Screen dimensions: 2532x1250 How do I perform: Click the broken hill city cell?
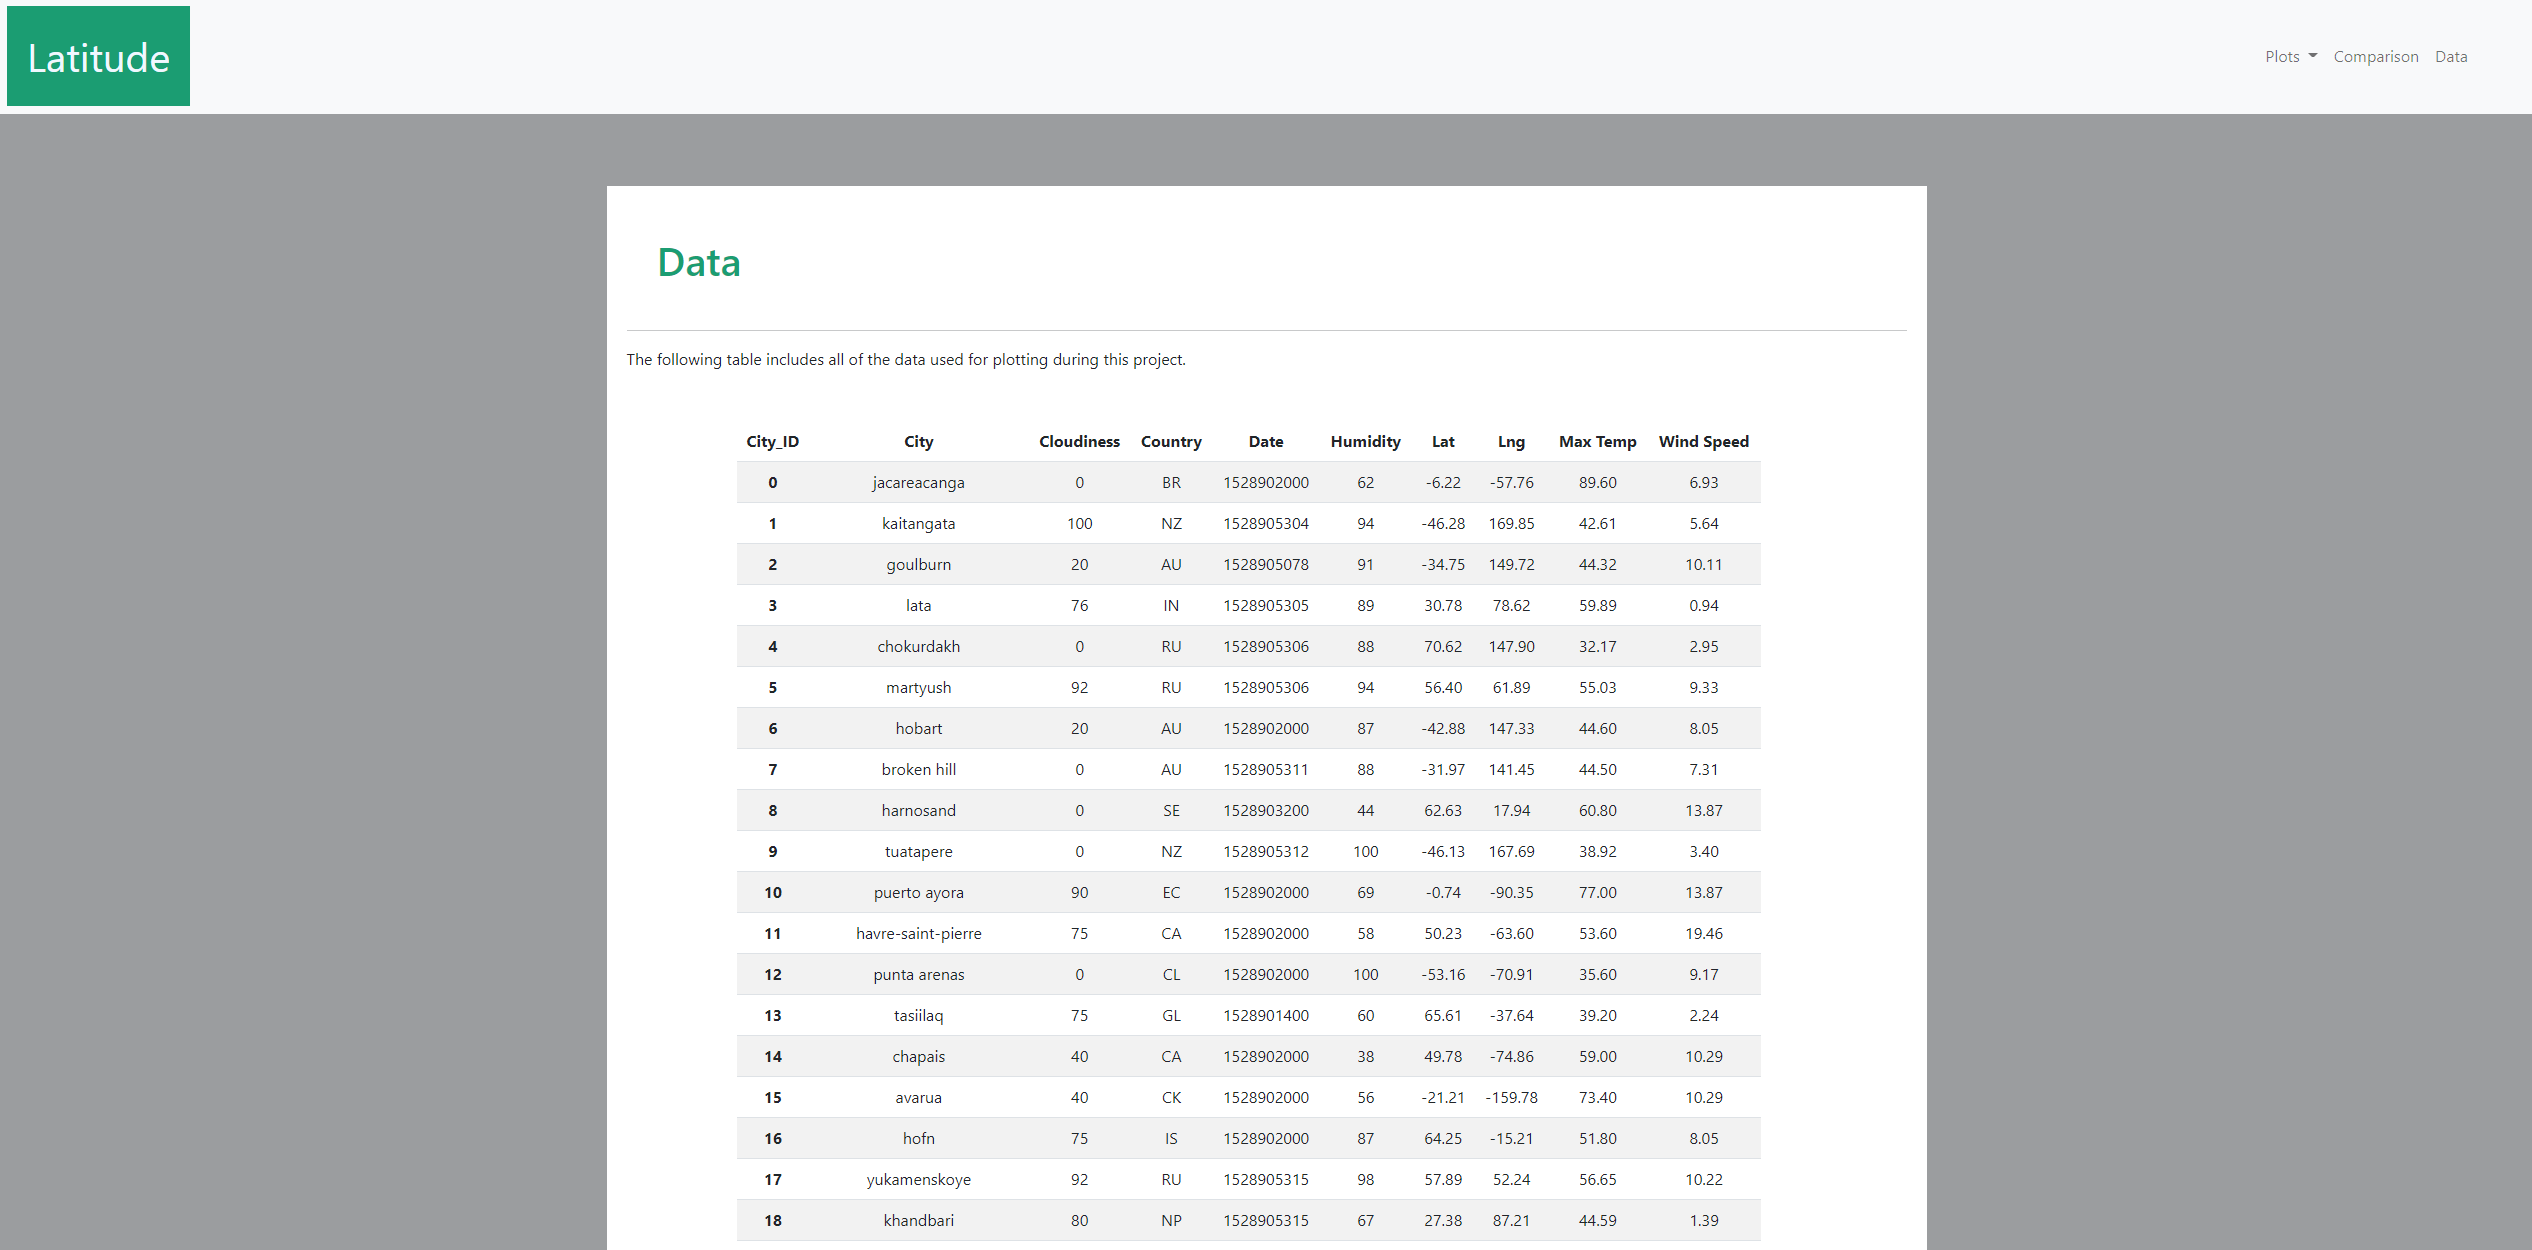(918, 770)
